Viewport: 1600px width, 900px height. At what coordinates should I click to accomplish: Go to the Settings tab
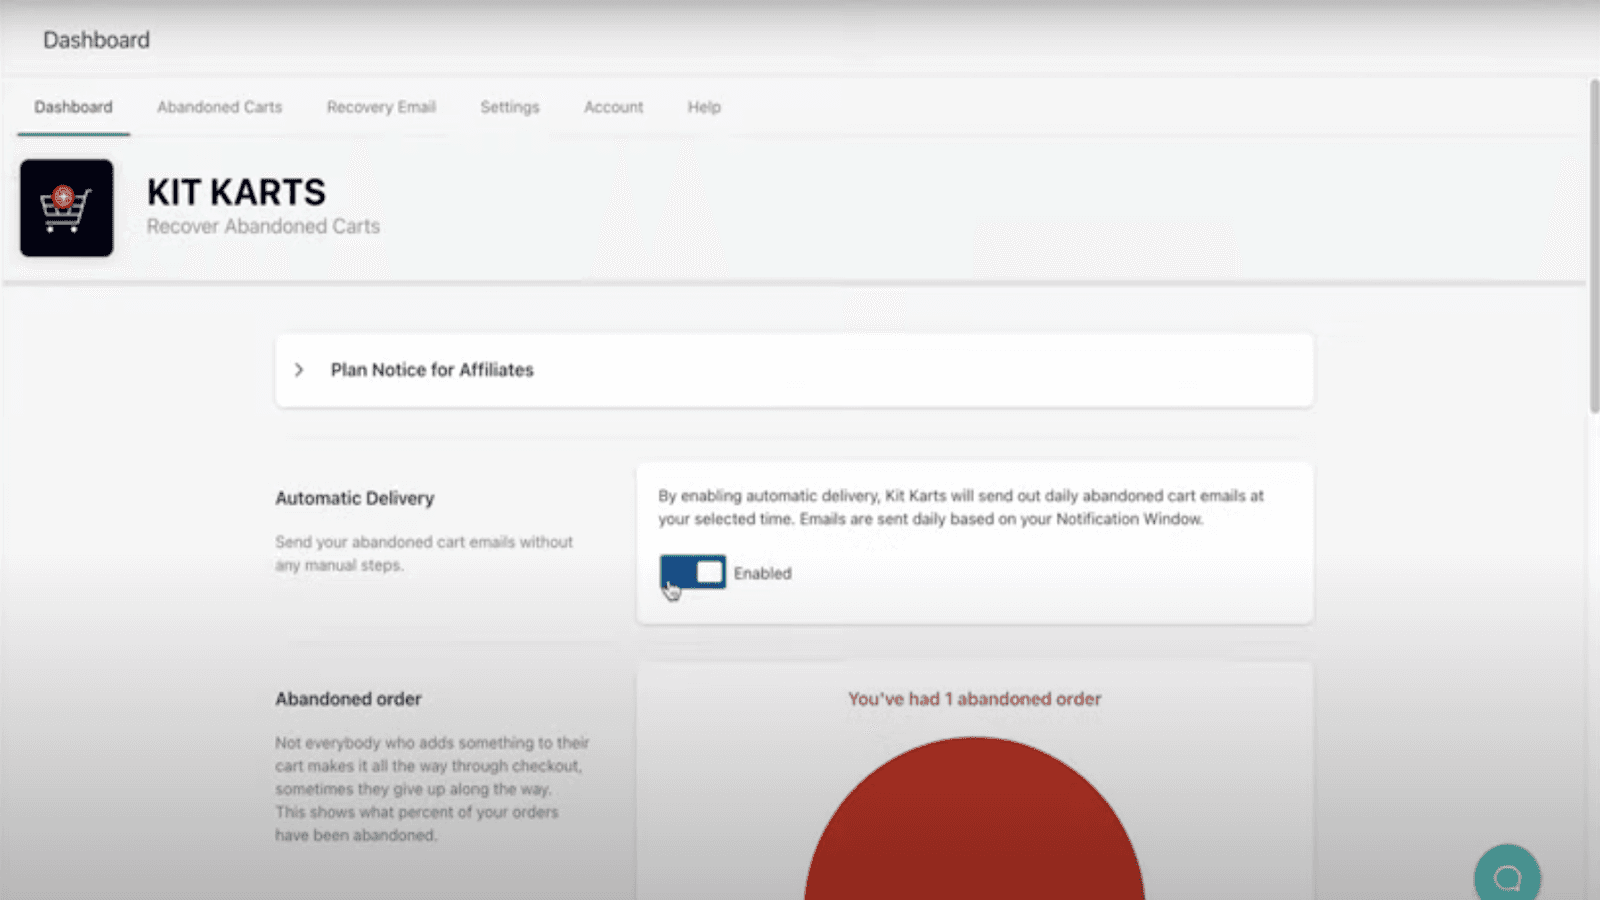click(510, 107)
